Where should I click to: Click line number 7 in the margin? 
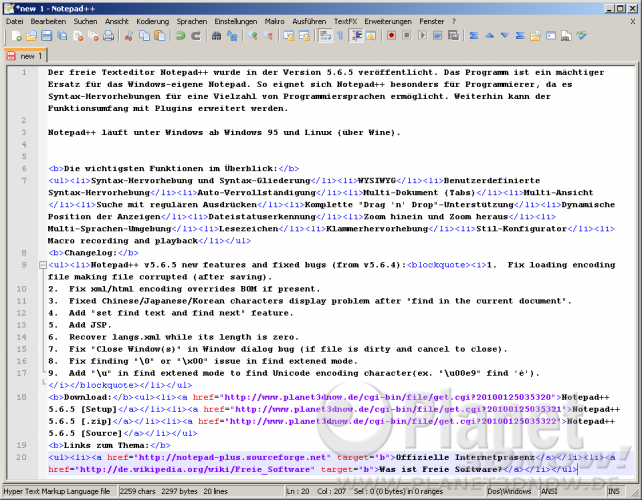click(24, 181)
